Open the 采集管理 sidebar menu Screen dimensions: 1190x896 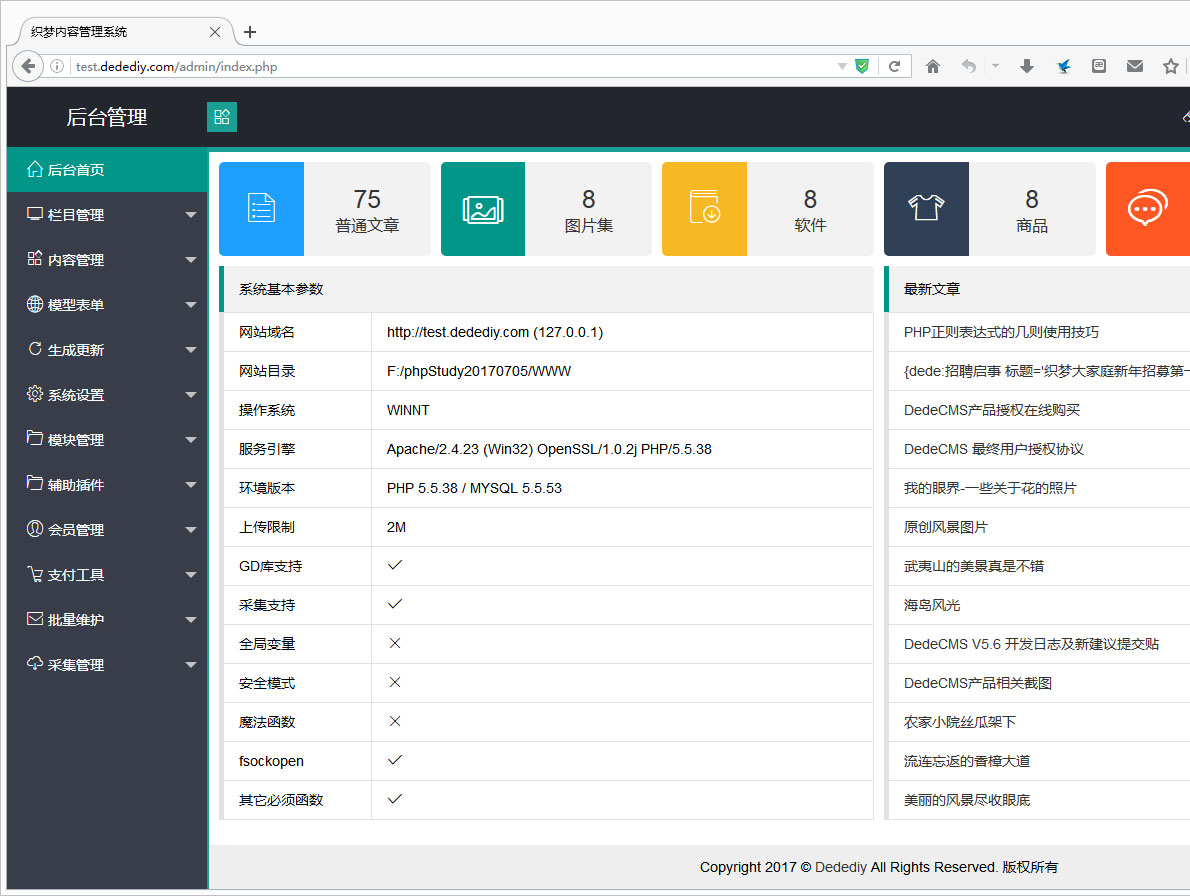(x=107, y=665)
